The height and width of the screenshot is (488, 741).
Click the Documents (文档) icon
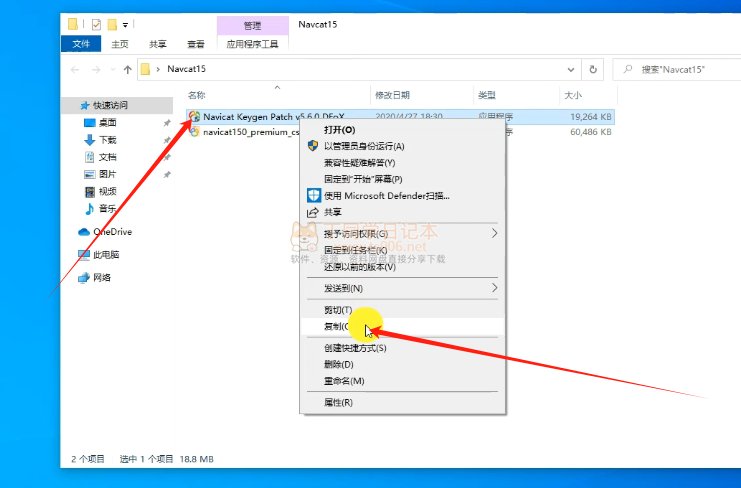tap(89, 157)
